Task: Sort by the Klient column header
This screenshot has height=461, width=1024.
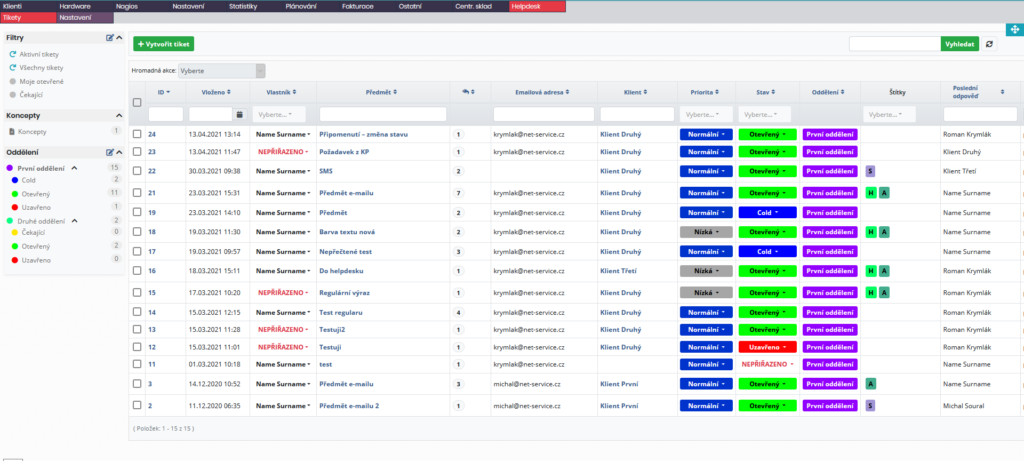Action: coord(633,93)
